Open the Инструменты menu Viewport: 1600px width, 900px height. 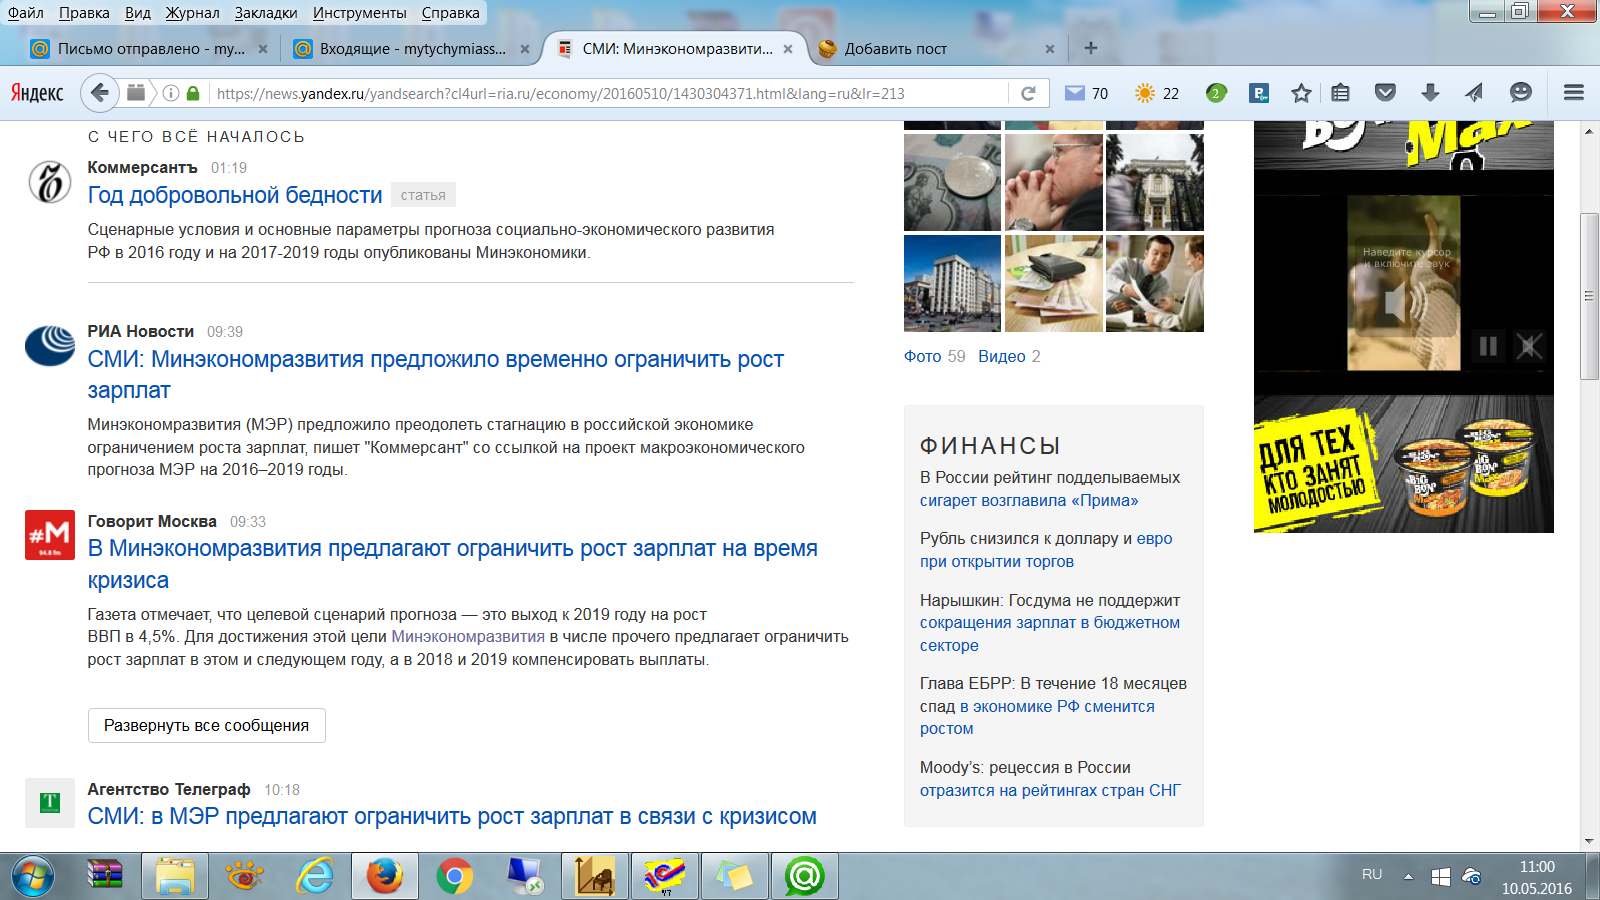(x=360, y=13)
